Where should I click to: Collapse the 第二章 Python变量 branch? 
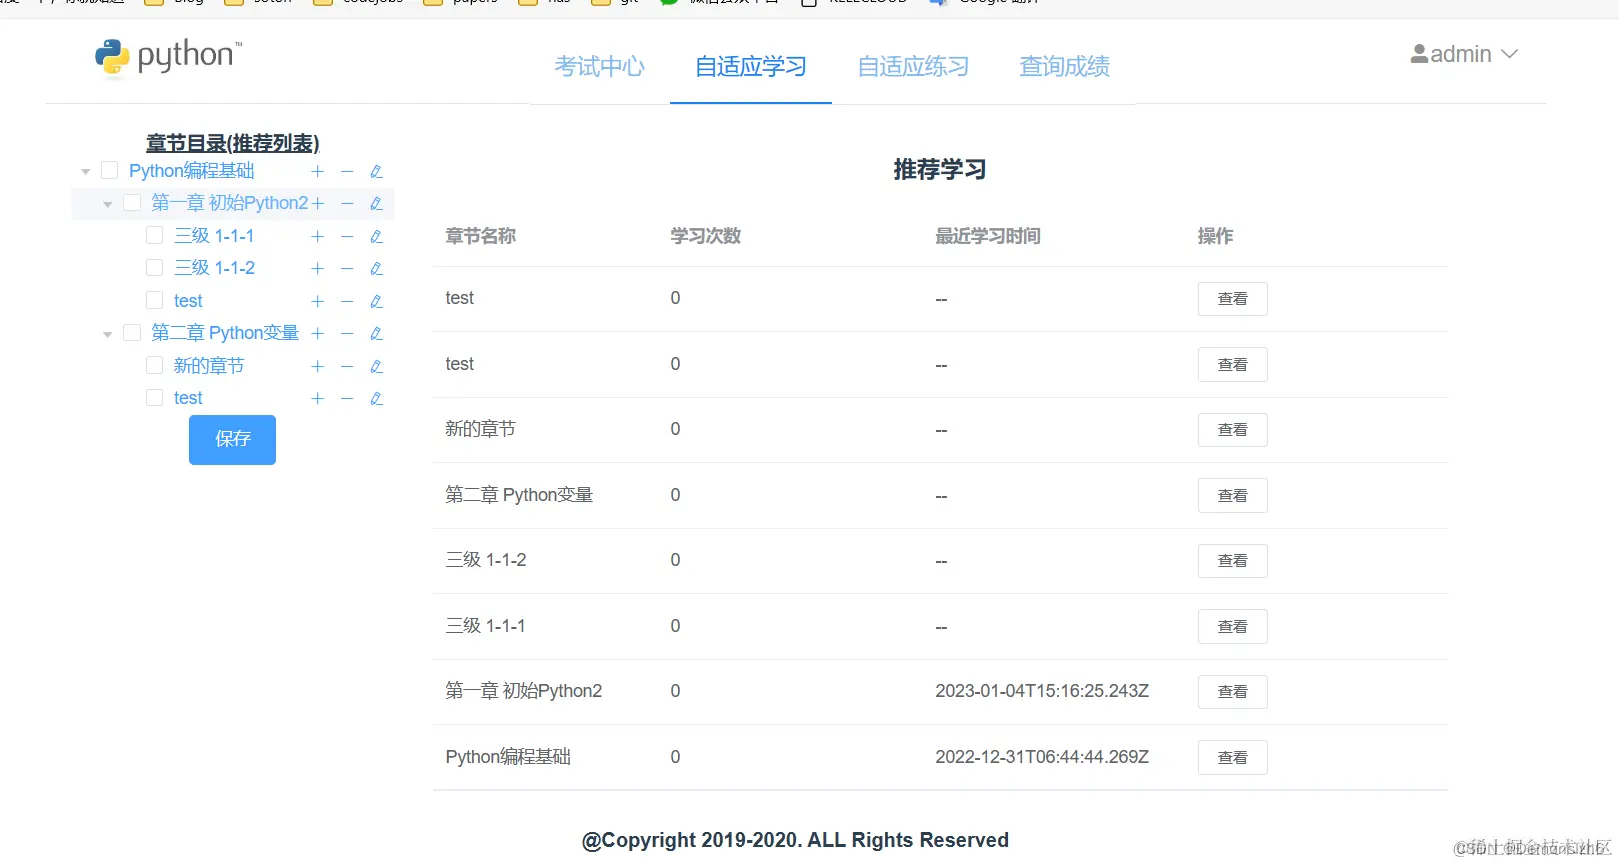tap(108, 334)
